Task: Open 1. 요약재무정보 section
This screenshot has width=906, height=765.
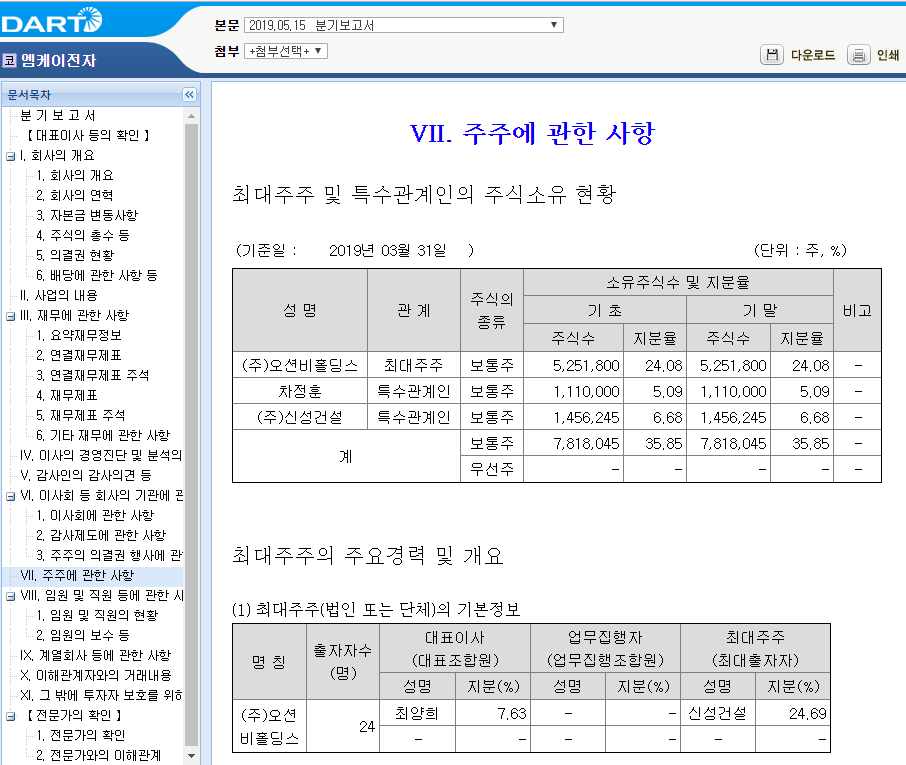Action: point(79,335)
